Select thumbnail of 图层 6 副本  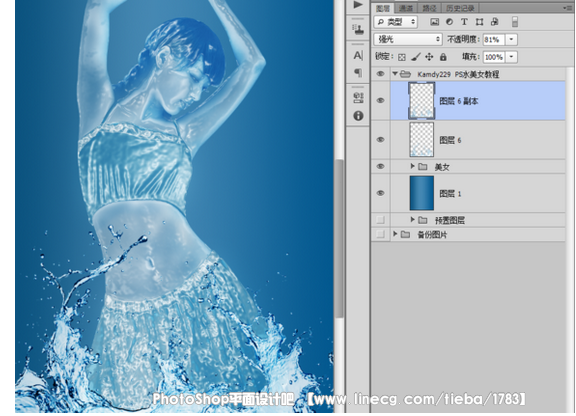tap(422, 100)
